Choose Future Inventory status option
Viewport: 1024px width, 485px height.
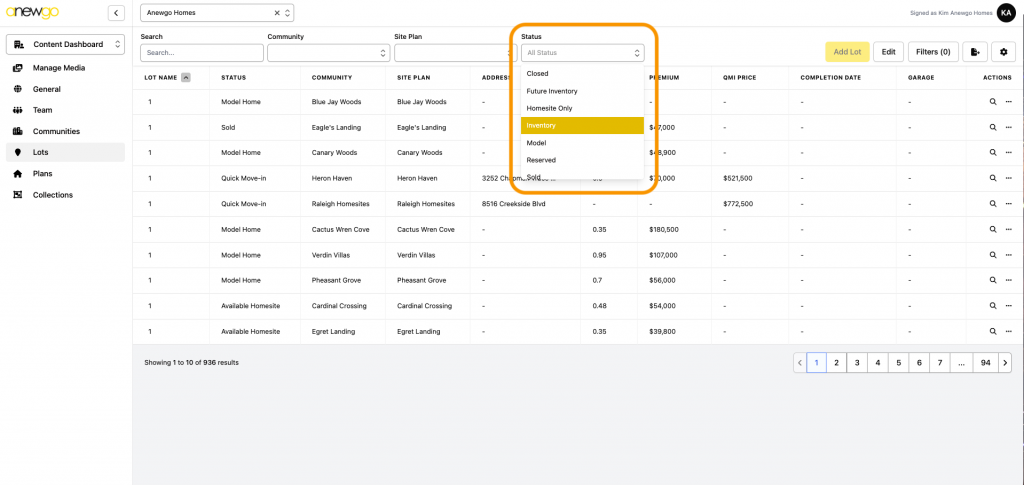click(x=582, y=91)
